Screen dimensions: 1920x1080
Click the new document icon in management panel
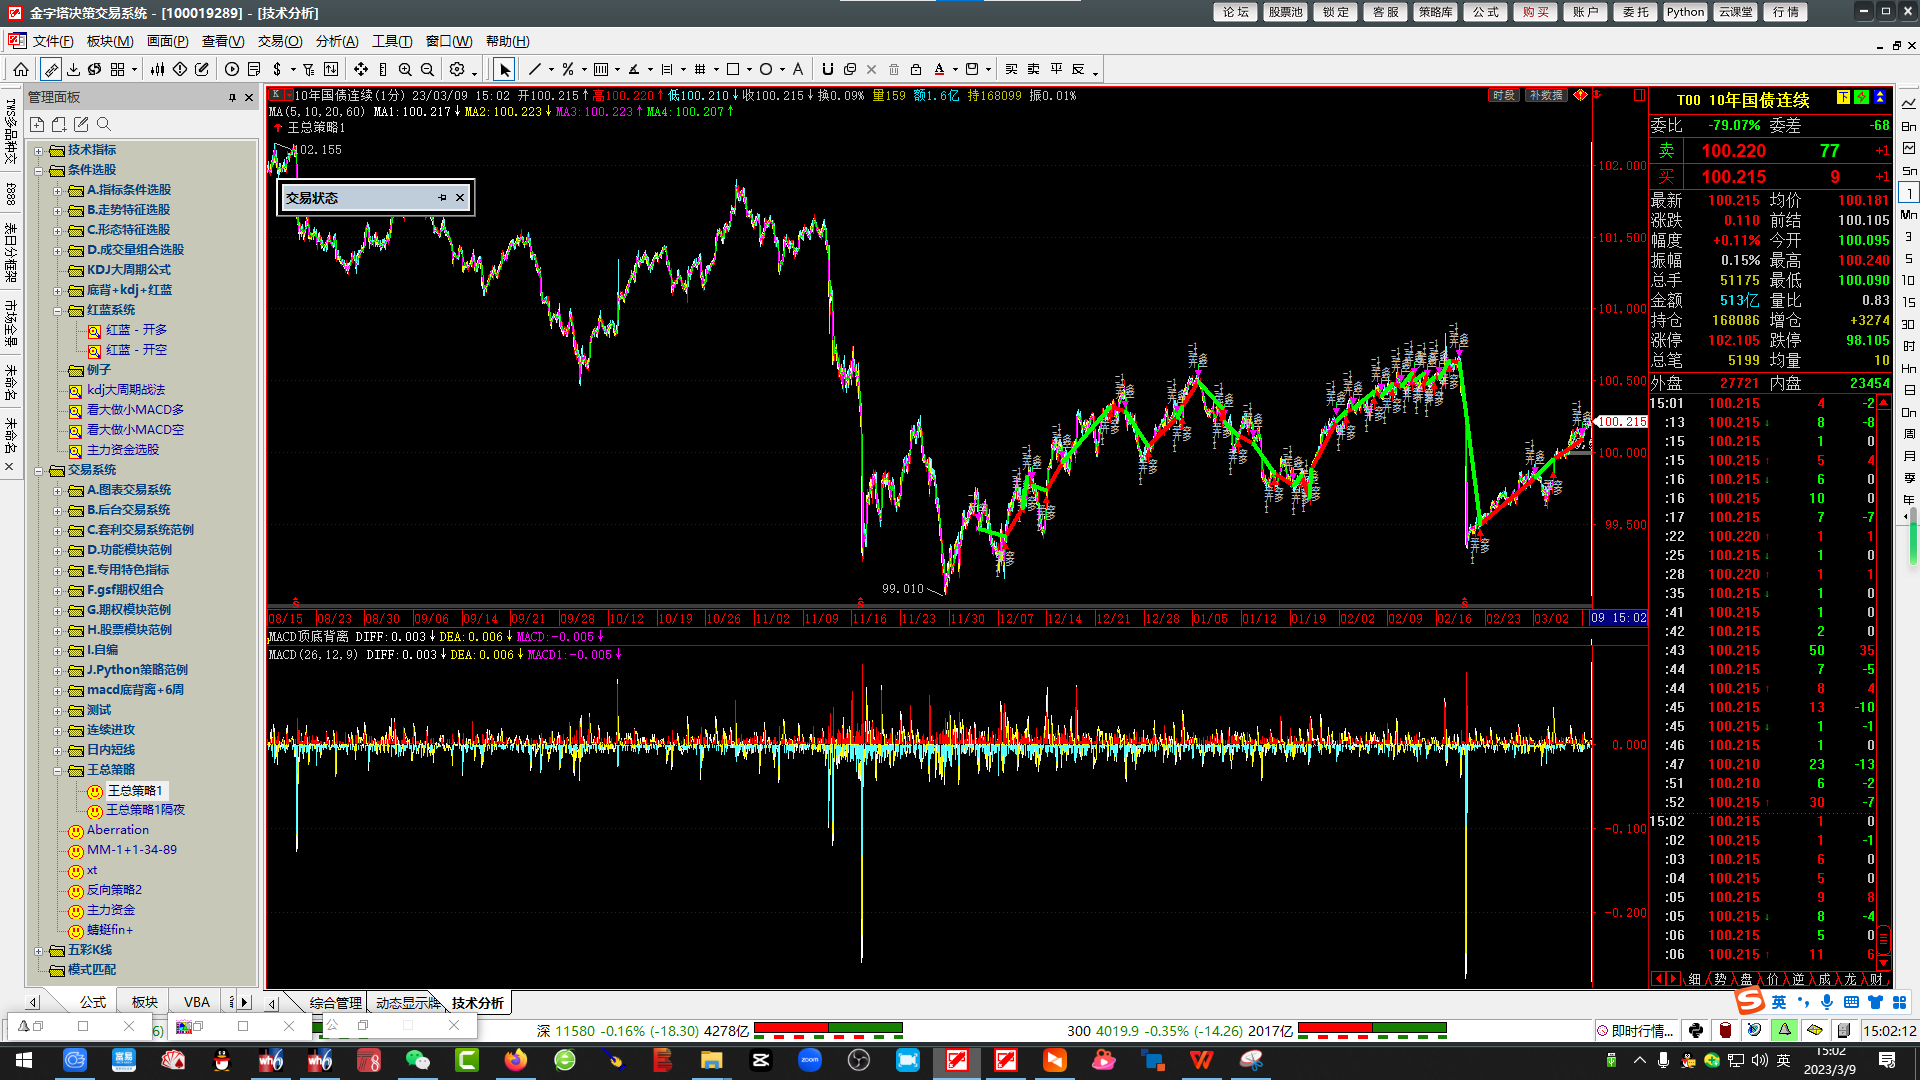(37, 124)
